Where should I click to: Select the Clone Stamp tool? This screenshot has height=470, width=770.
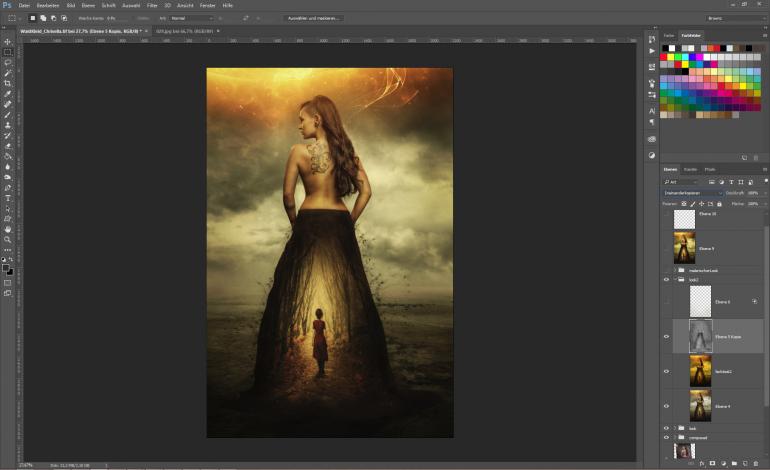[8, 125]
